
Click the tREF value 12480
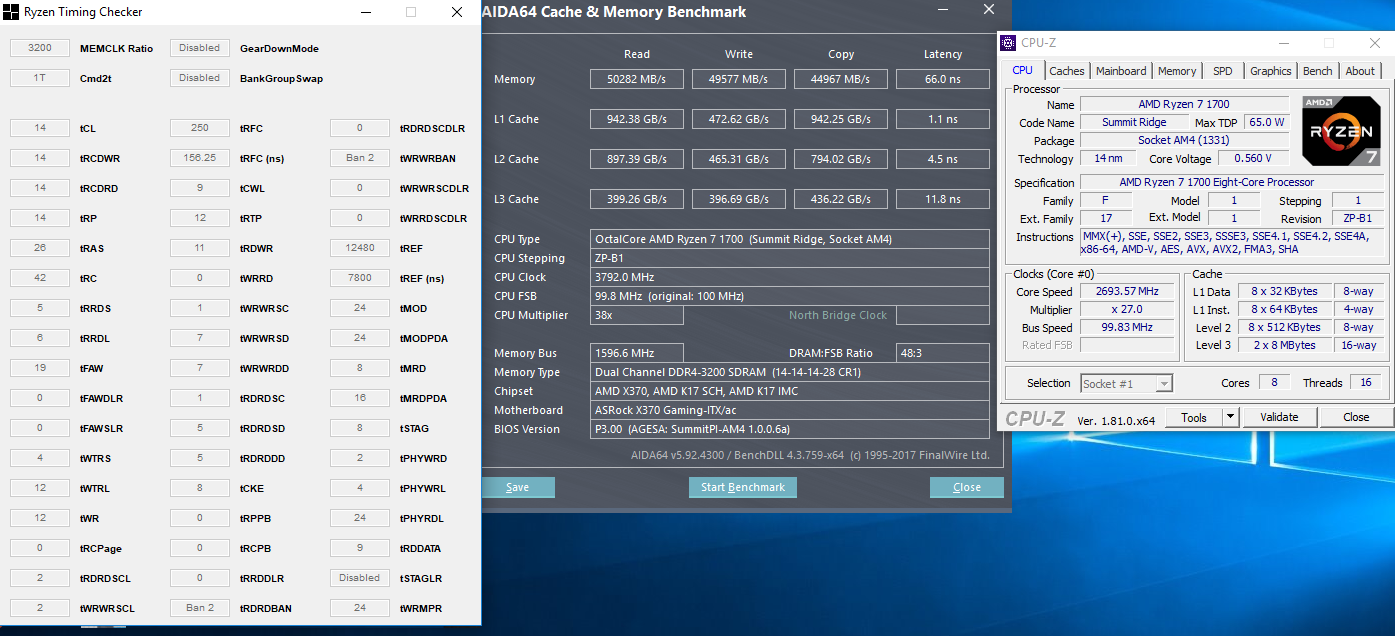point(360,248)
